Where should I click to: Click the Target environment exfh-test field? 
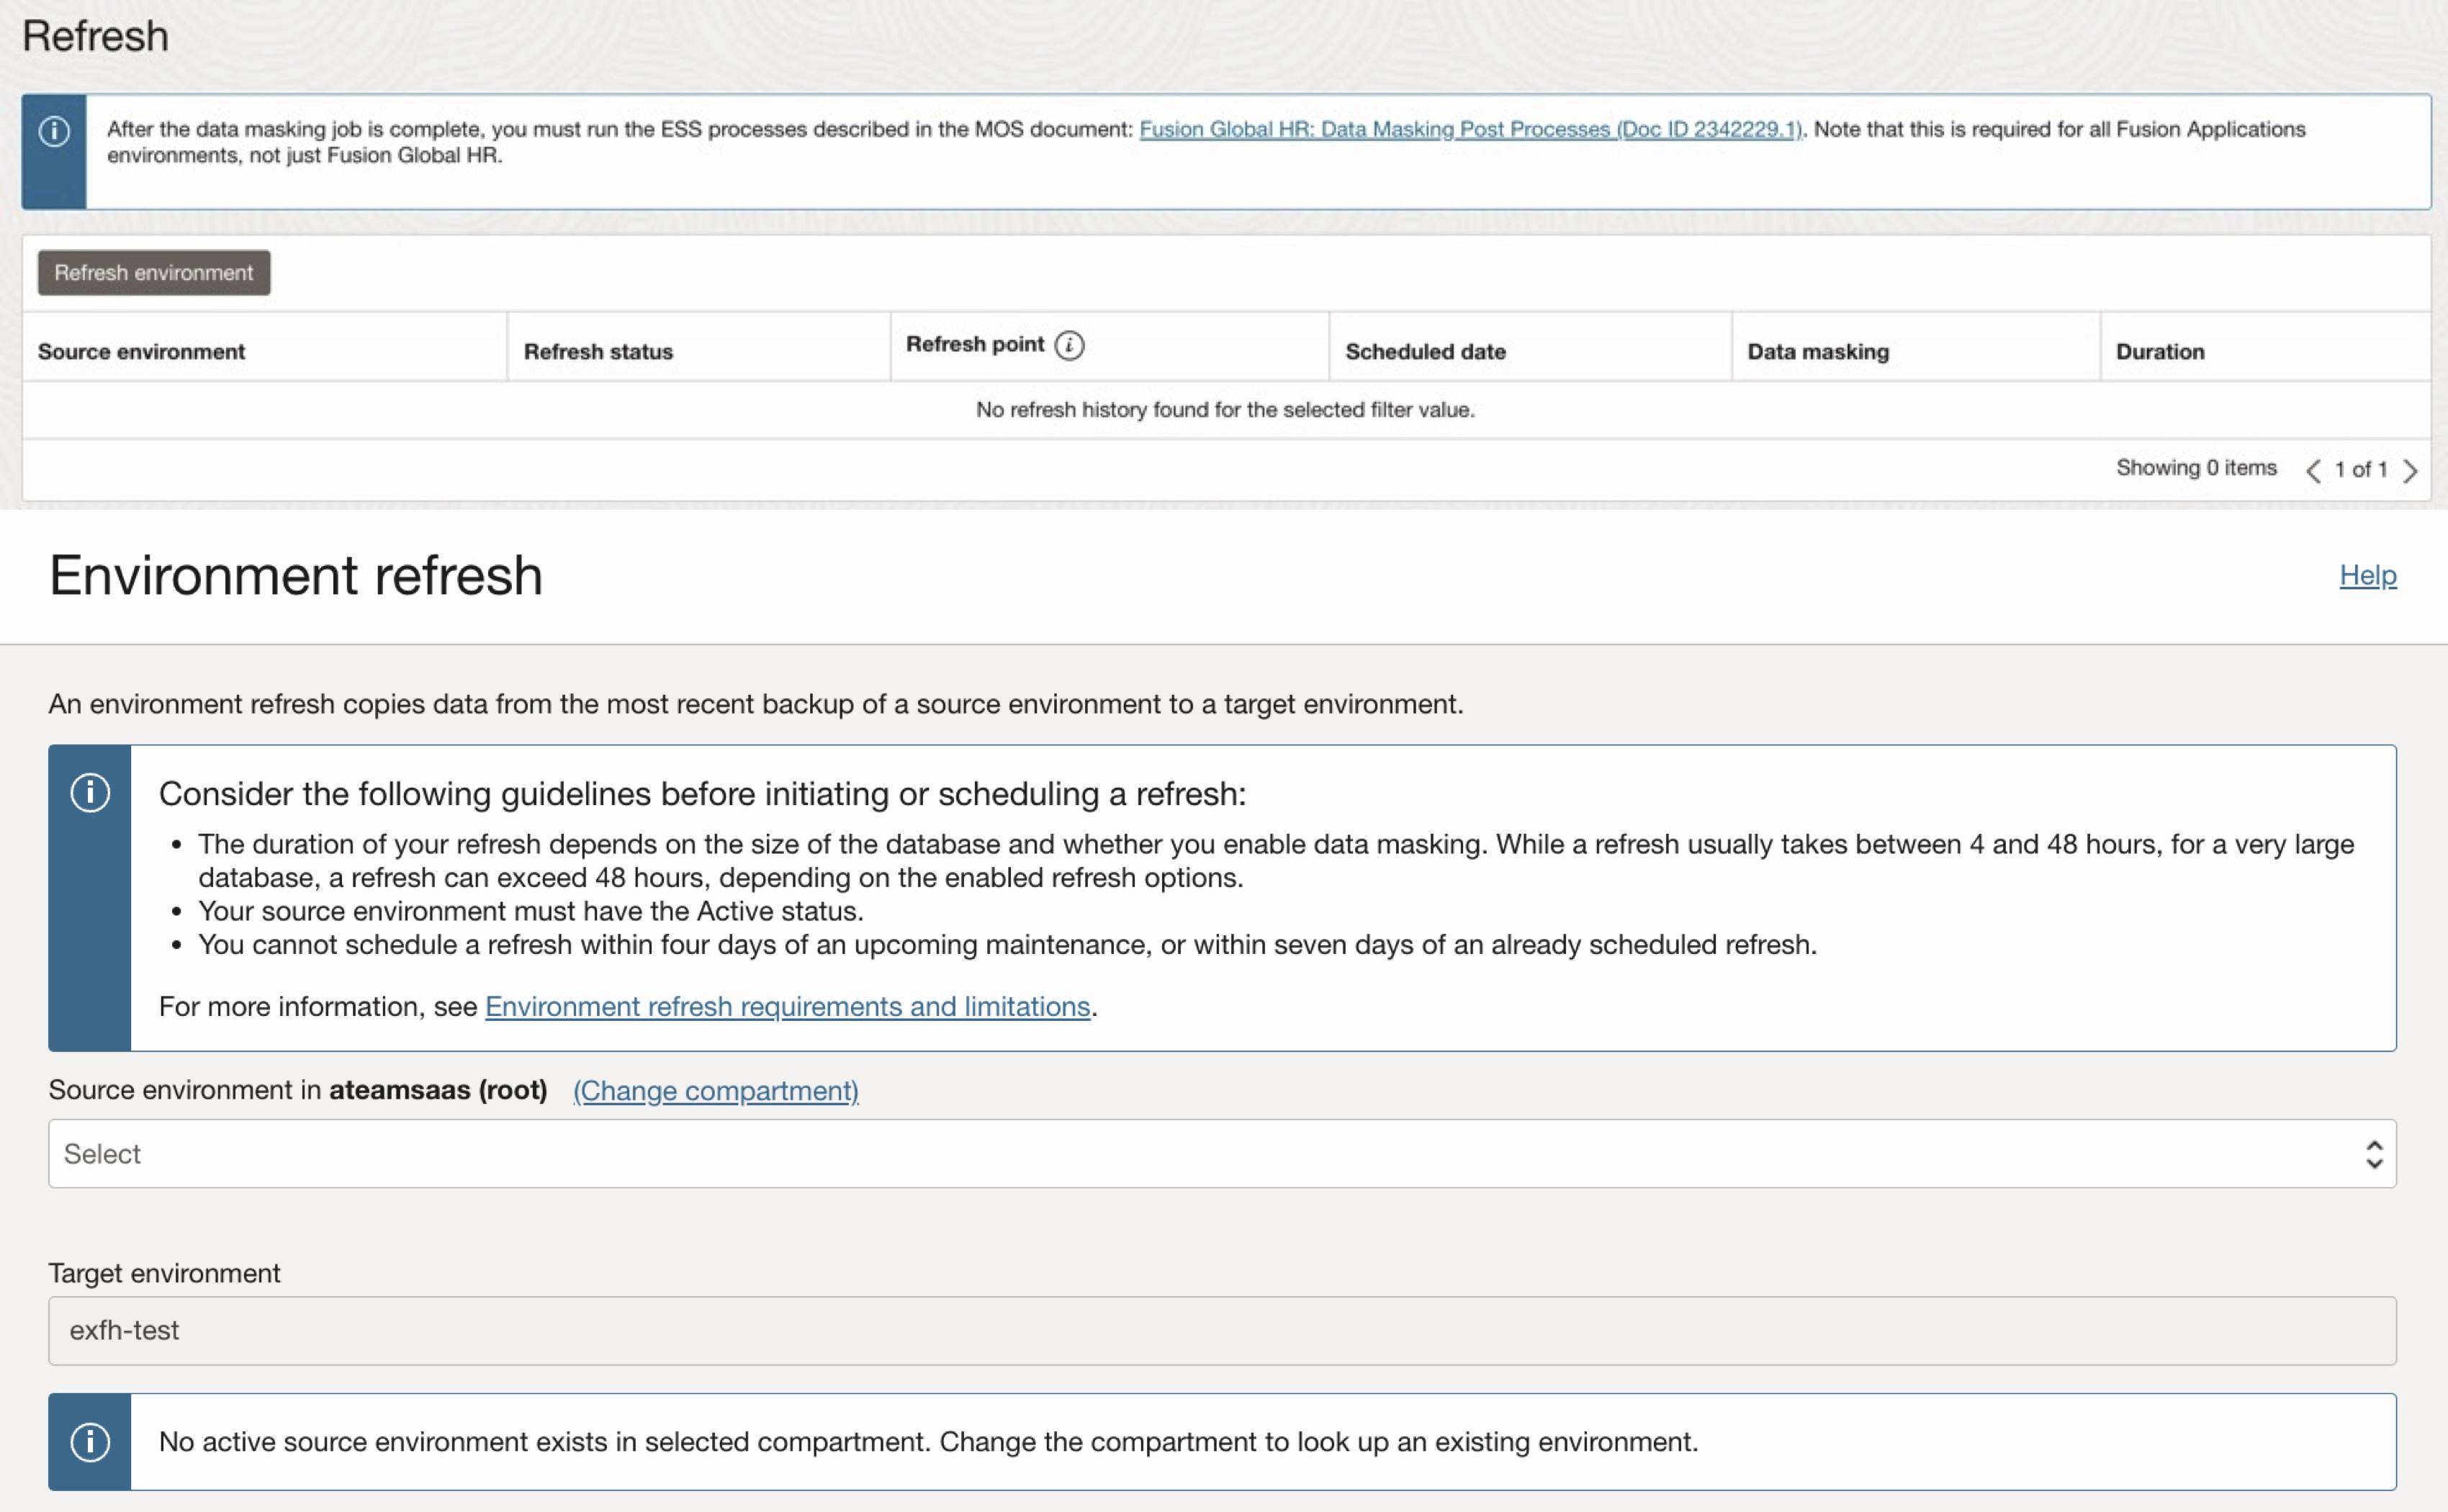pyautogui.click(x=1222, y=1331)
